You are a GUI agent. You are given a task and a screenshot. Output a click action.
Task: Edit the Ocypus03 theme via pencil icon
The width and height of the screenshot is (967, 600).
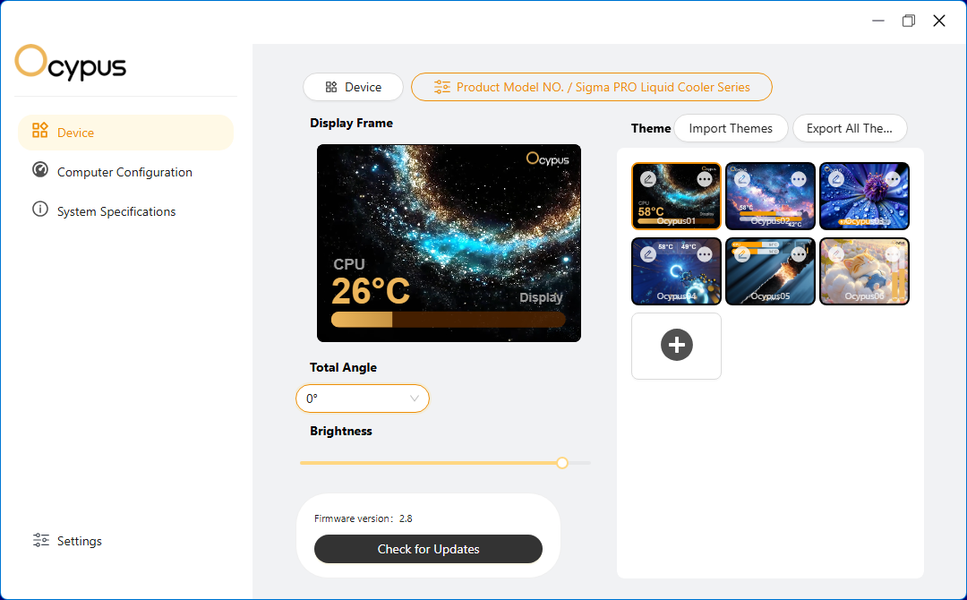pyautogui.click(x=836, y=179)
